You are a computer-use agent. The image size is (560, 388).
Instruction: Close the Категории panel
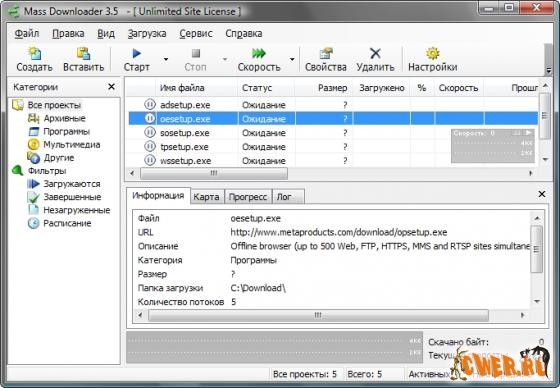coord(111,87)
